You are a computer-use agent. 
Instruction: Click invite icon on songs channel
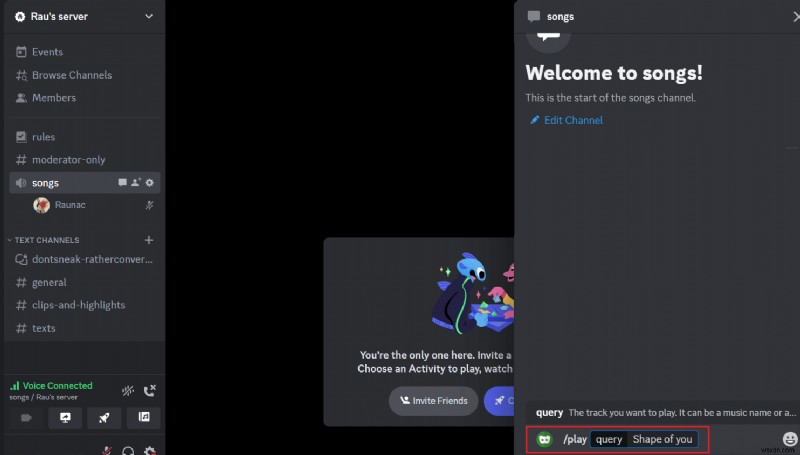pyautogui.click(x=136, y=182)
